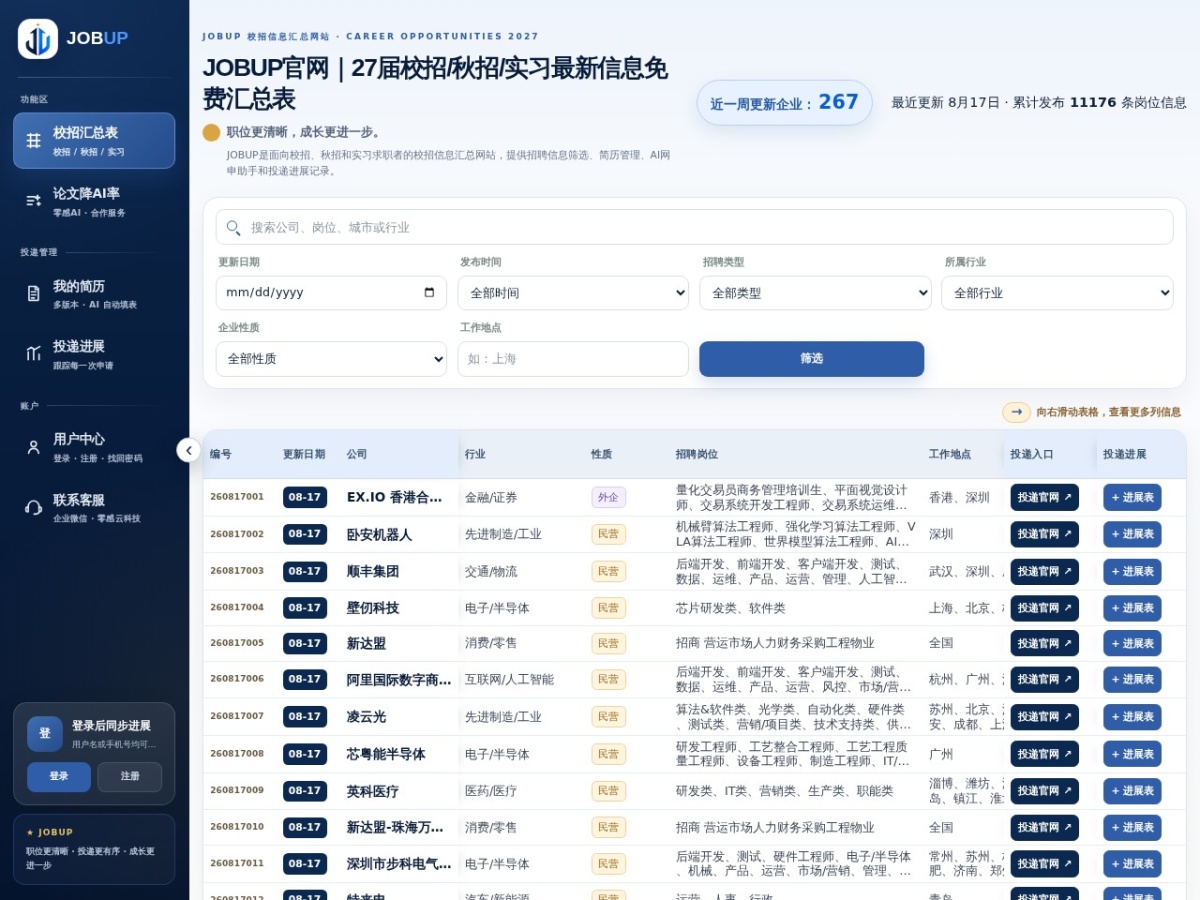
Task: Collapse the sidebar with the chevron button
Action: [189, 450]
